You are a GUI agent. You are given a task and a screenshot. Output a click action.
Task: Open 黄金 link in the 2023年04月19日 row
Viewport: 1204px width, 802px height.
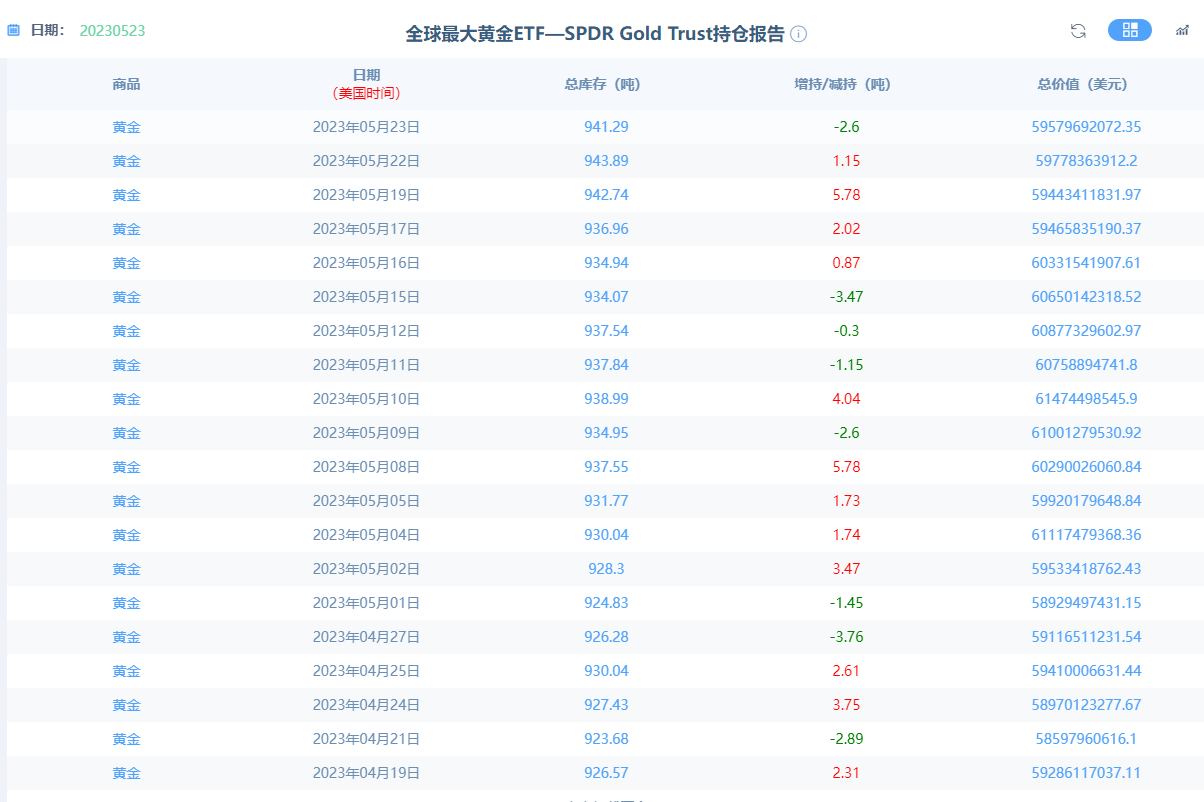click(127, 772)
